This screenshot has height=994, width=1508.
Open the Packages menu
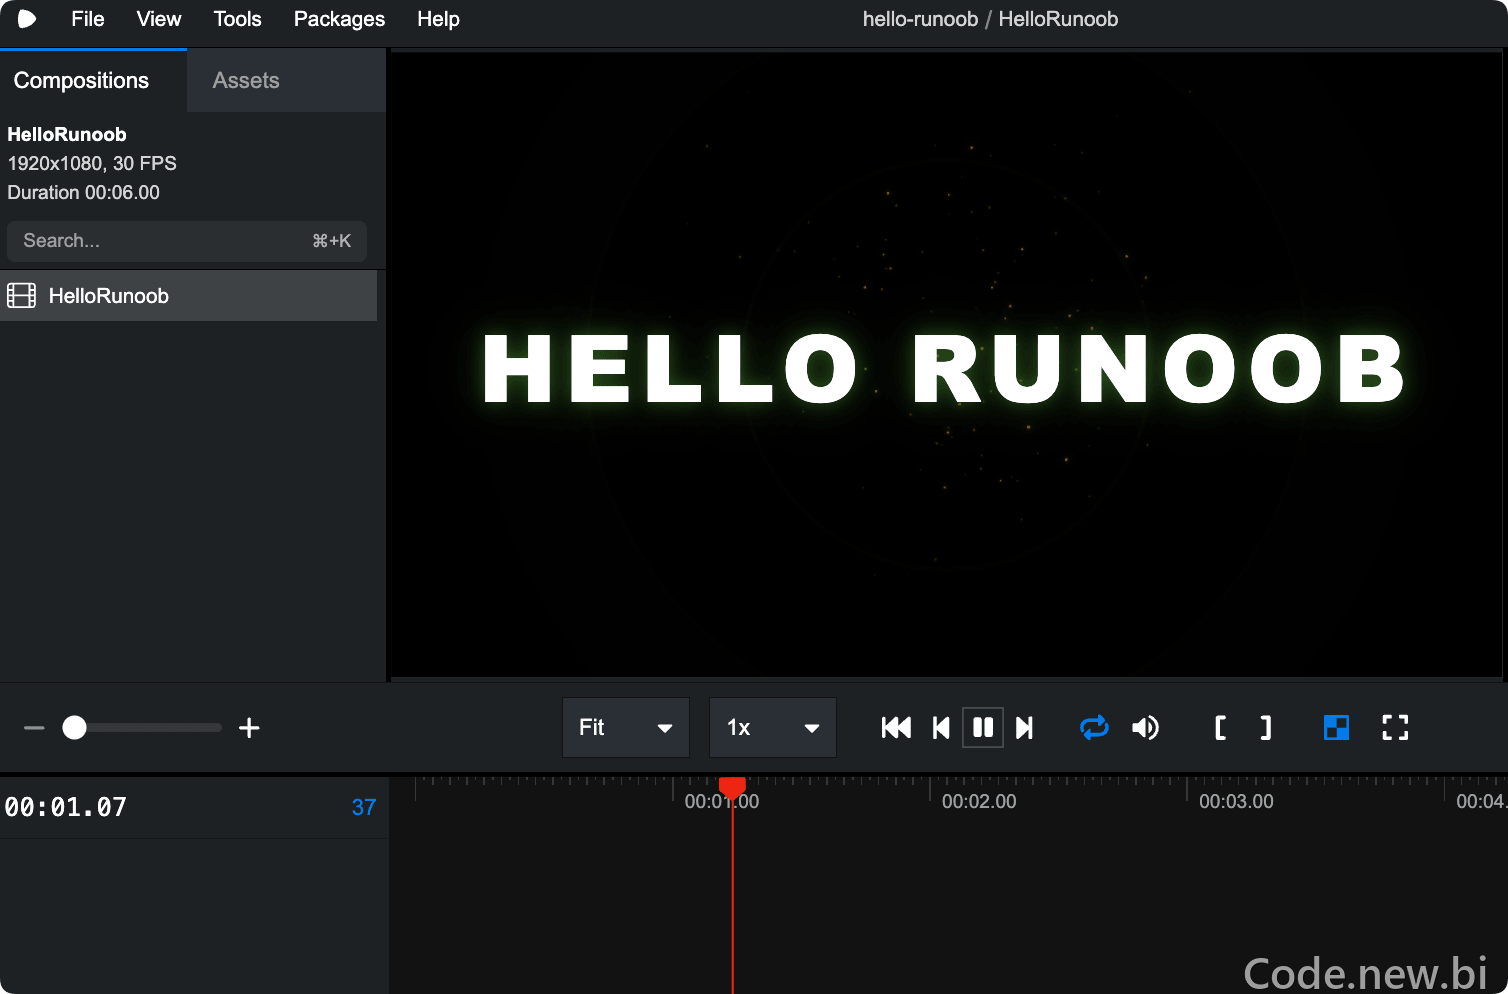(339, 19)
